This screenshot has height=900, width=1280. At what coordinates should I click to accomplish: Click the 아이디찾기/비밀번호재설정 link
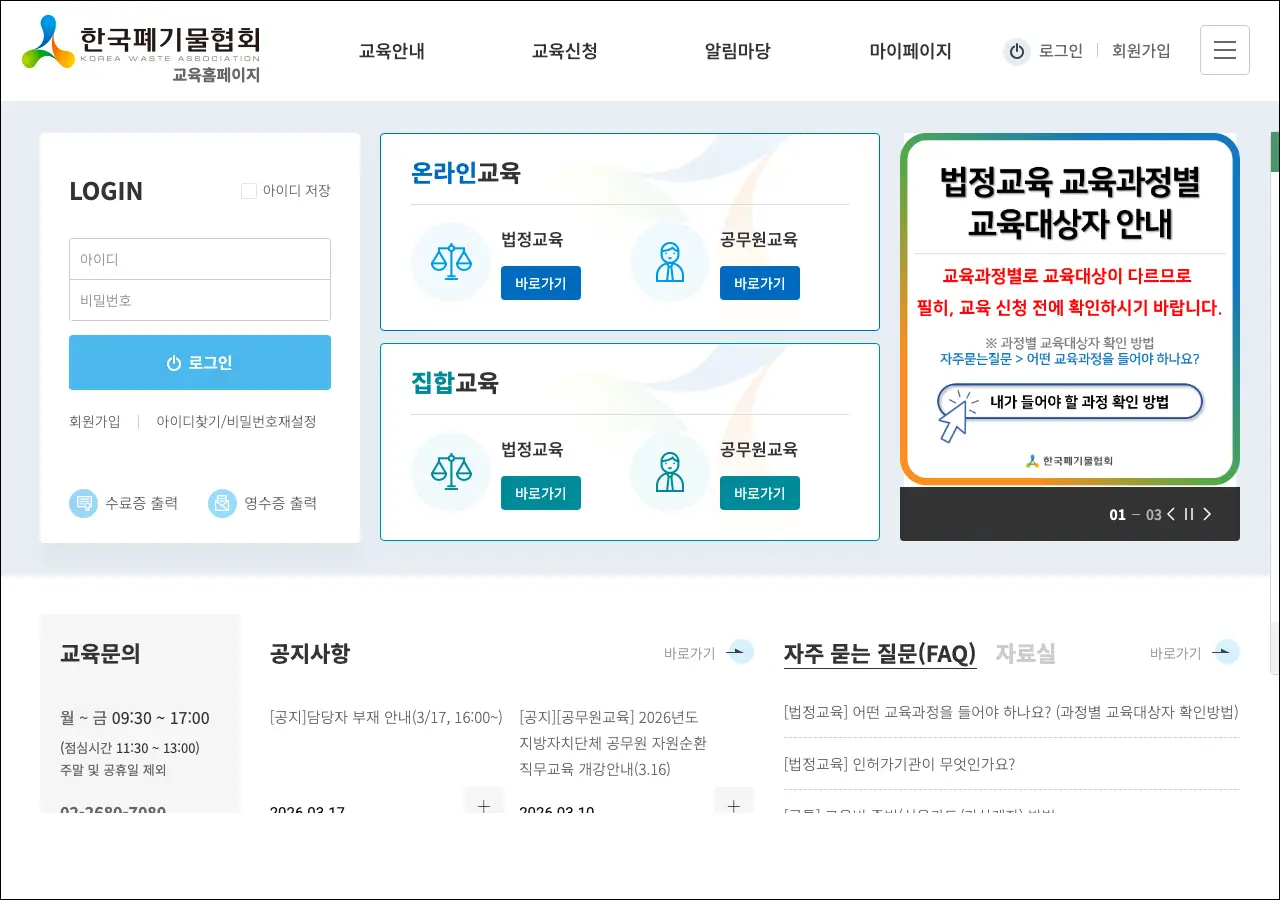pyautogui.click(x=236, y=422)
